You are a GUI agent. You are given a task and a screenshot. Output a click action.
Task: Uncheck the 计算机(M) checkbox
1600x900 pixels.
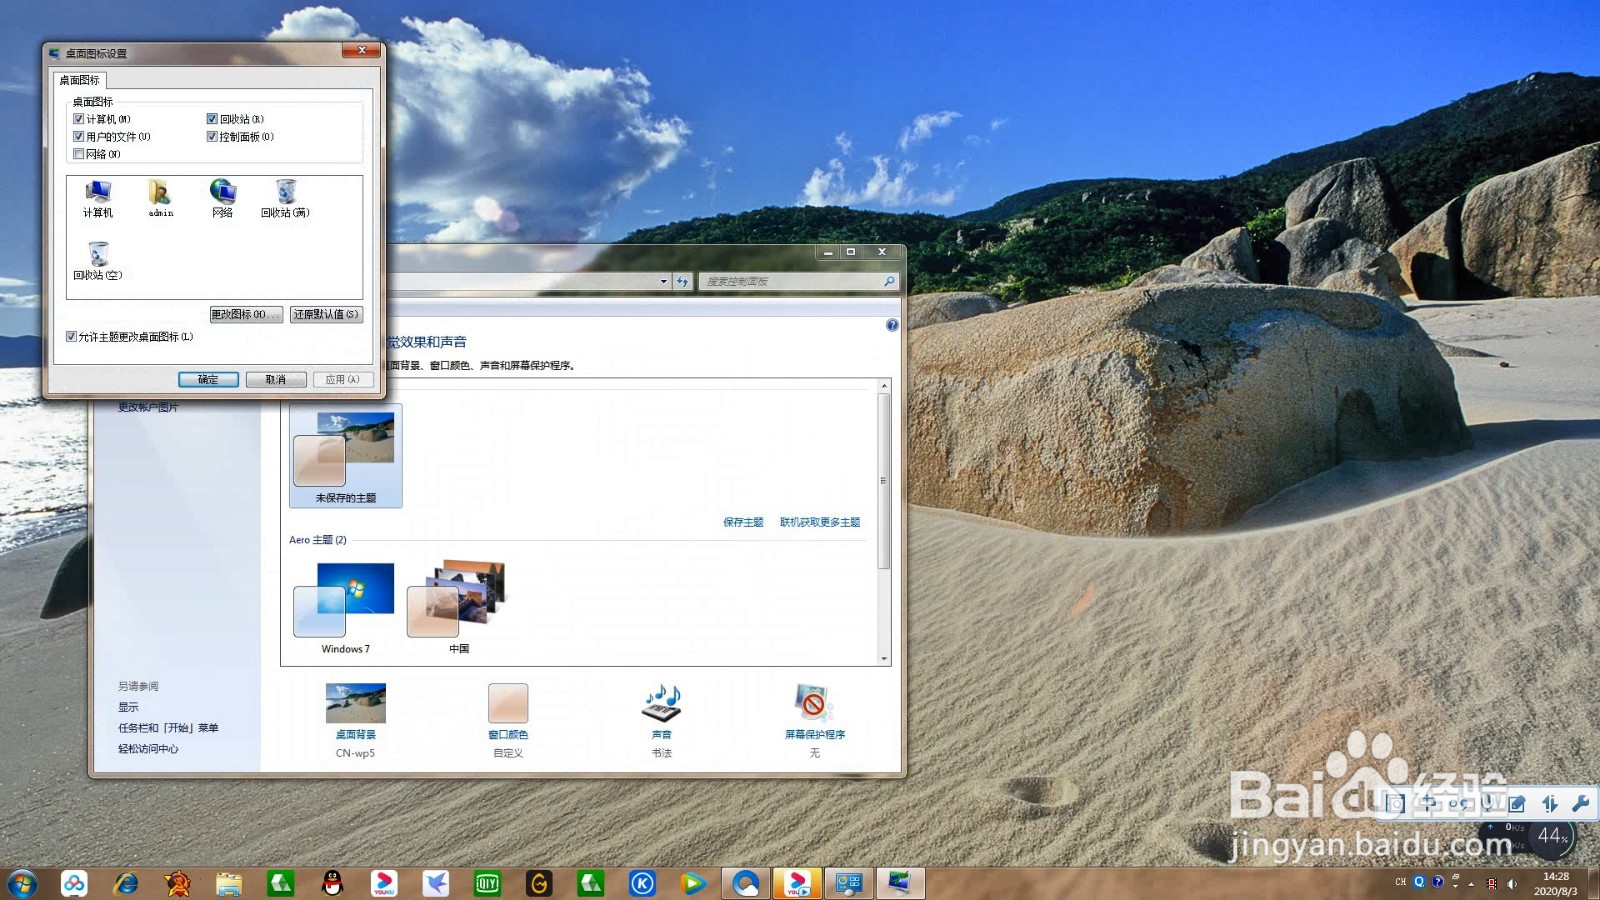[79, 119]
